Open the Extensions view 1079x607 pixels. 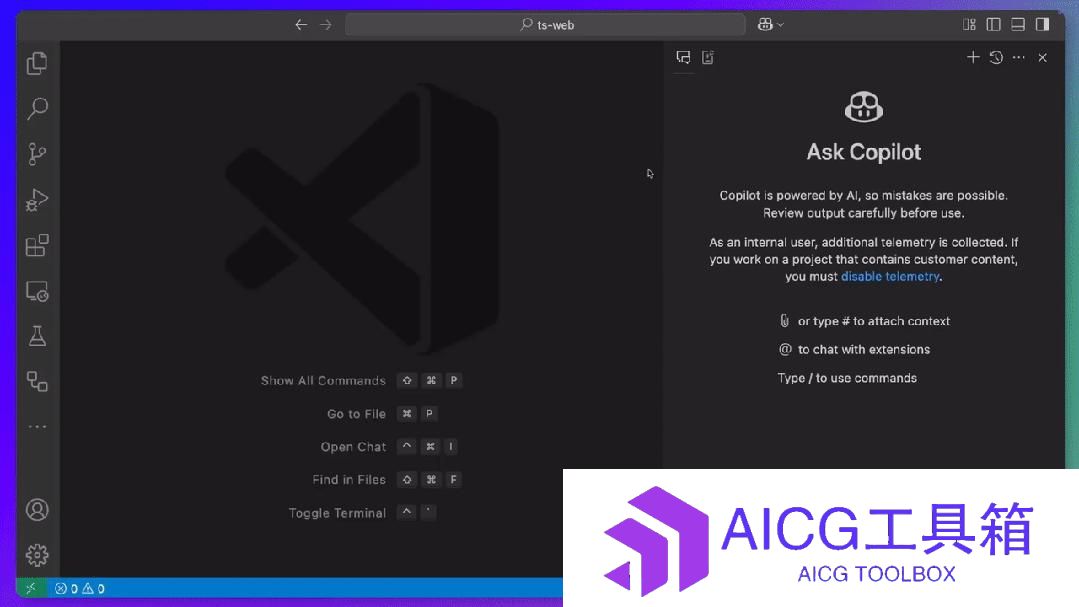click(x=37, y=246)
